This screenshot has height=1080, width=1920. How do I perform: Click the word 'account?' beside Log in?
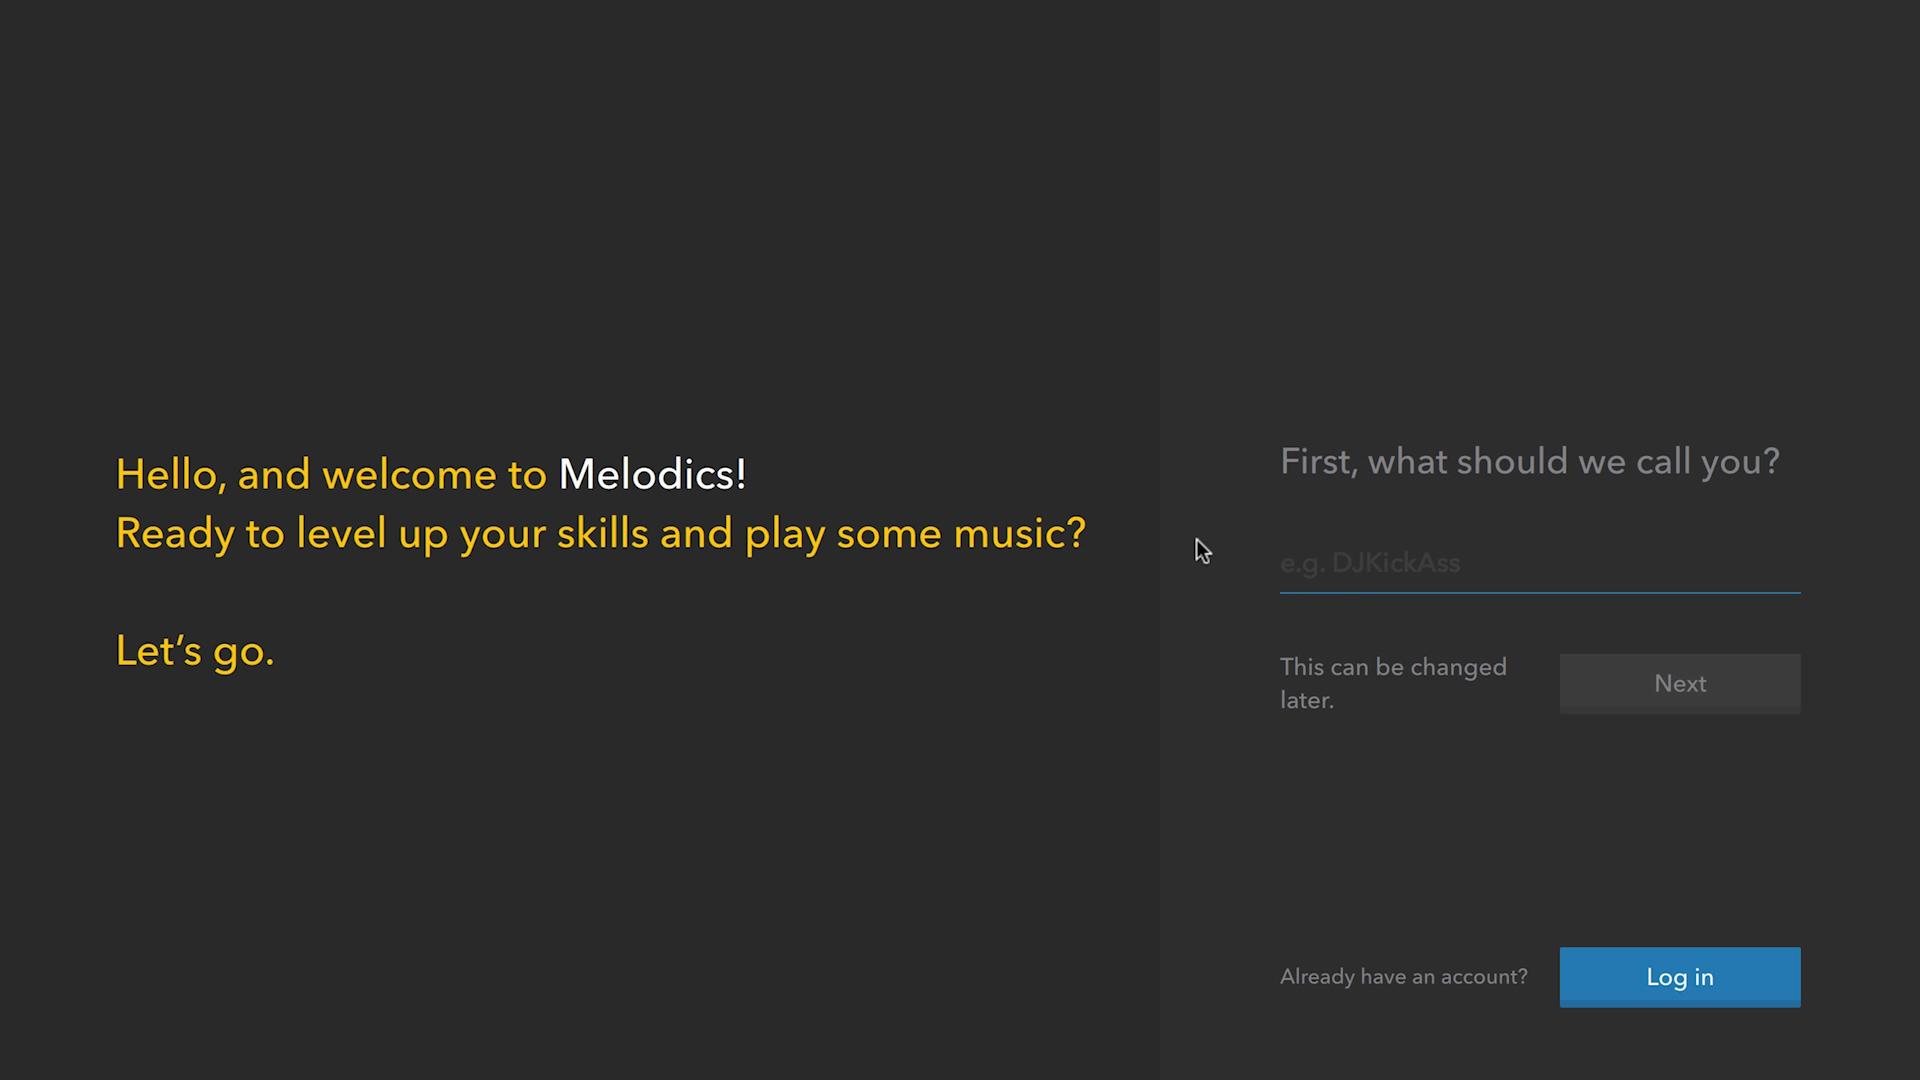[x=1484, y=977]
